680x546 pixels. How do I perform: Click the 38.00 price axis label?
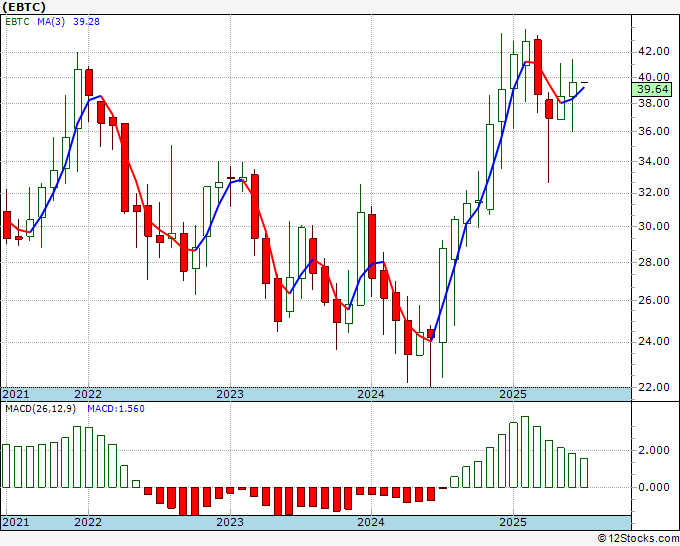click(654, 103)
